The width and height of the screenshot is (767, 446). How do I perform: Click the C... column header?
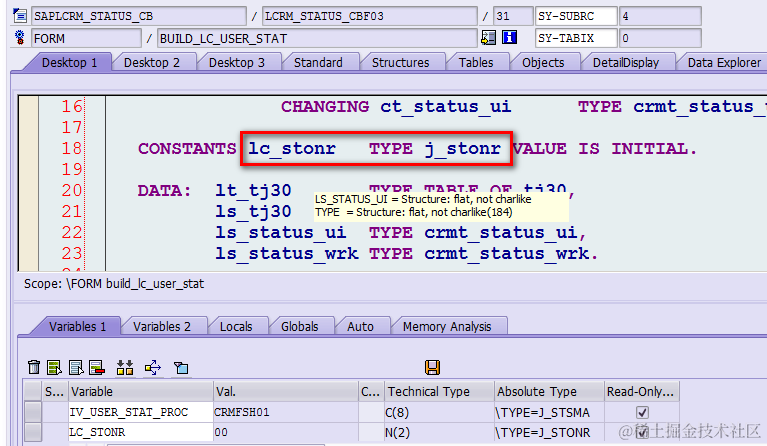point(371,391)
